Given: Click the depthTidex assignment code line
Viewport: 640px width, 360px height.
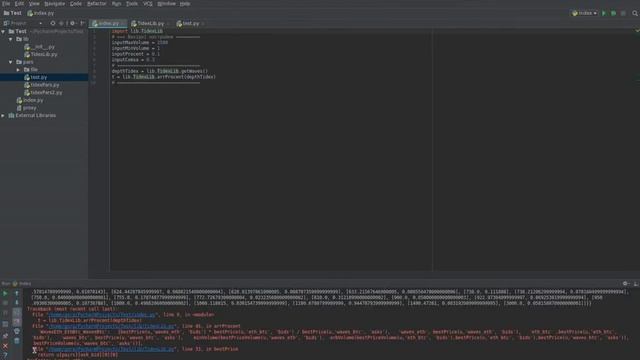Looking at the screenshot, I should tap(160, 71).
